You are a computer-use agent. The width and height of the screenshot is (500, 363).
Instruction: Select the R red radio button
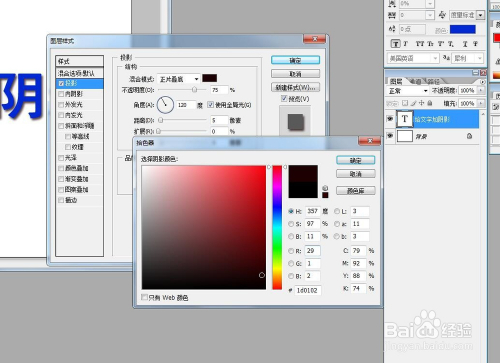coord(291,251)
